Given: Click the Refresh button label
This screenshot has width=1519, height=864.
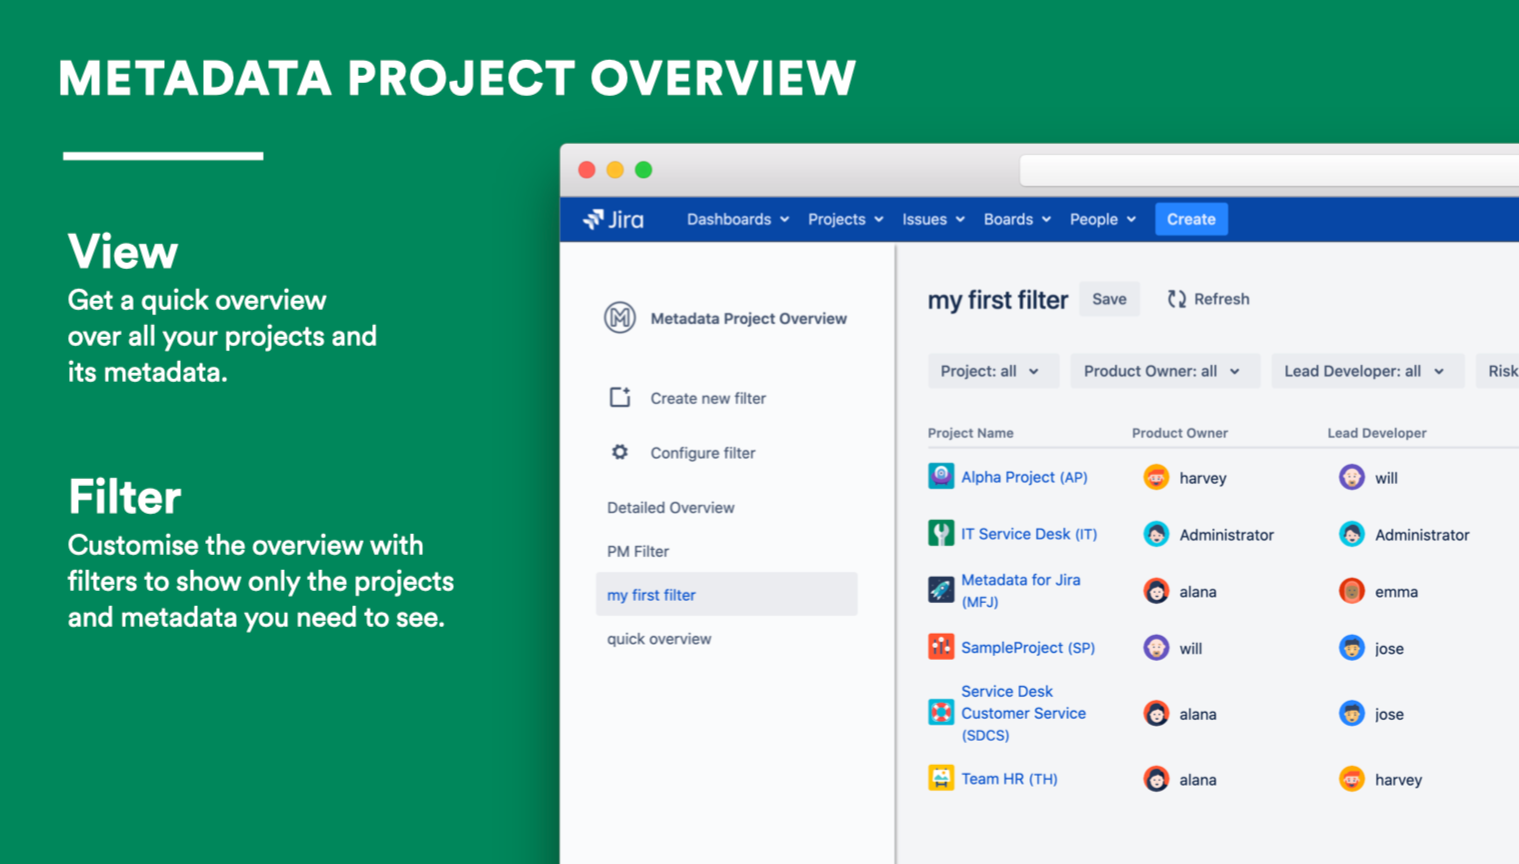Looking at the screenshot, I should coord(1222,299).
